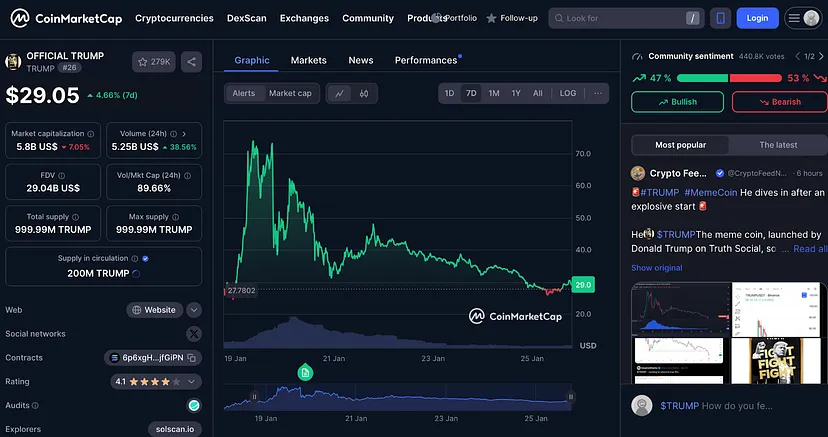
Task: Select the 1M time range
Action: point(494,93)
